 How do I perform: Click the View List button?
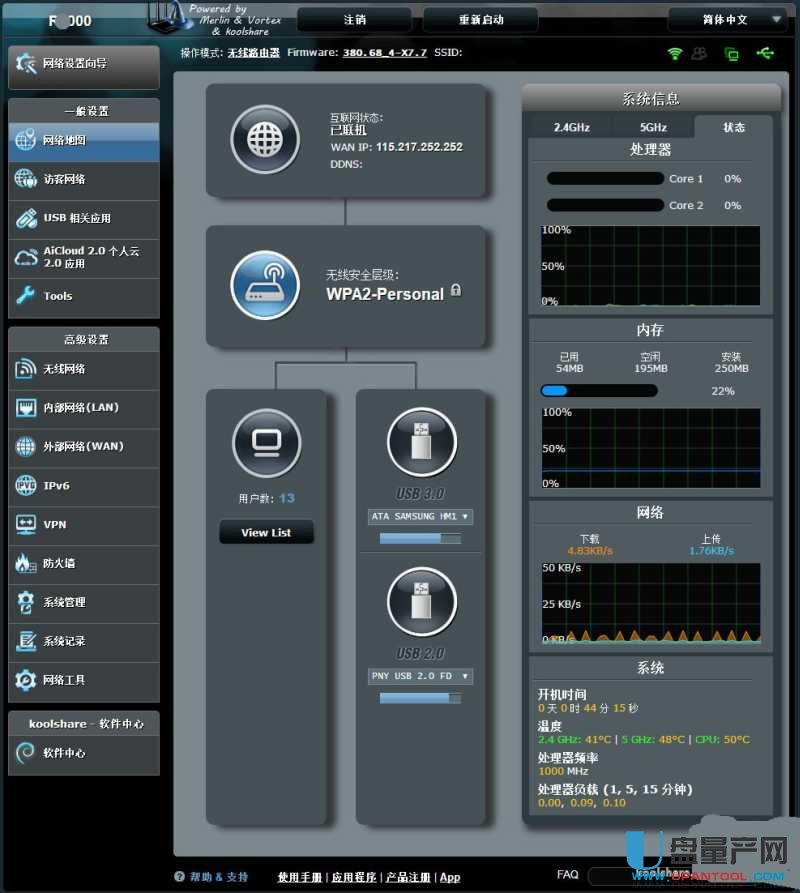[x=266, y=533]
